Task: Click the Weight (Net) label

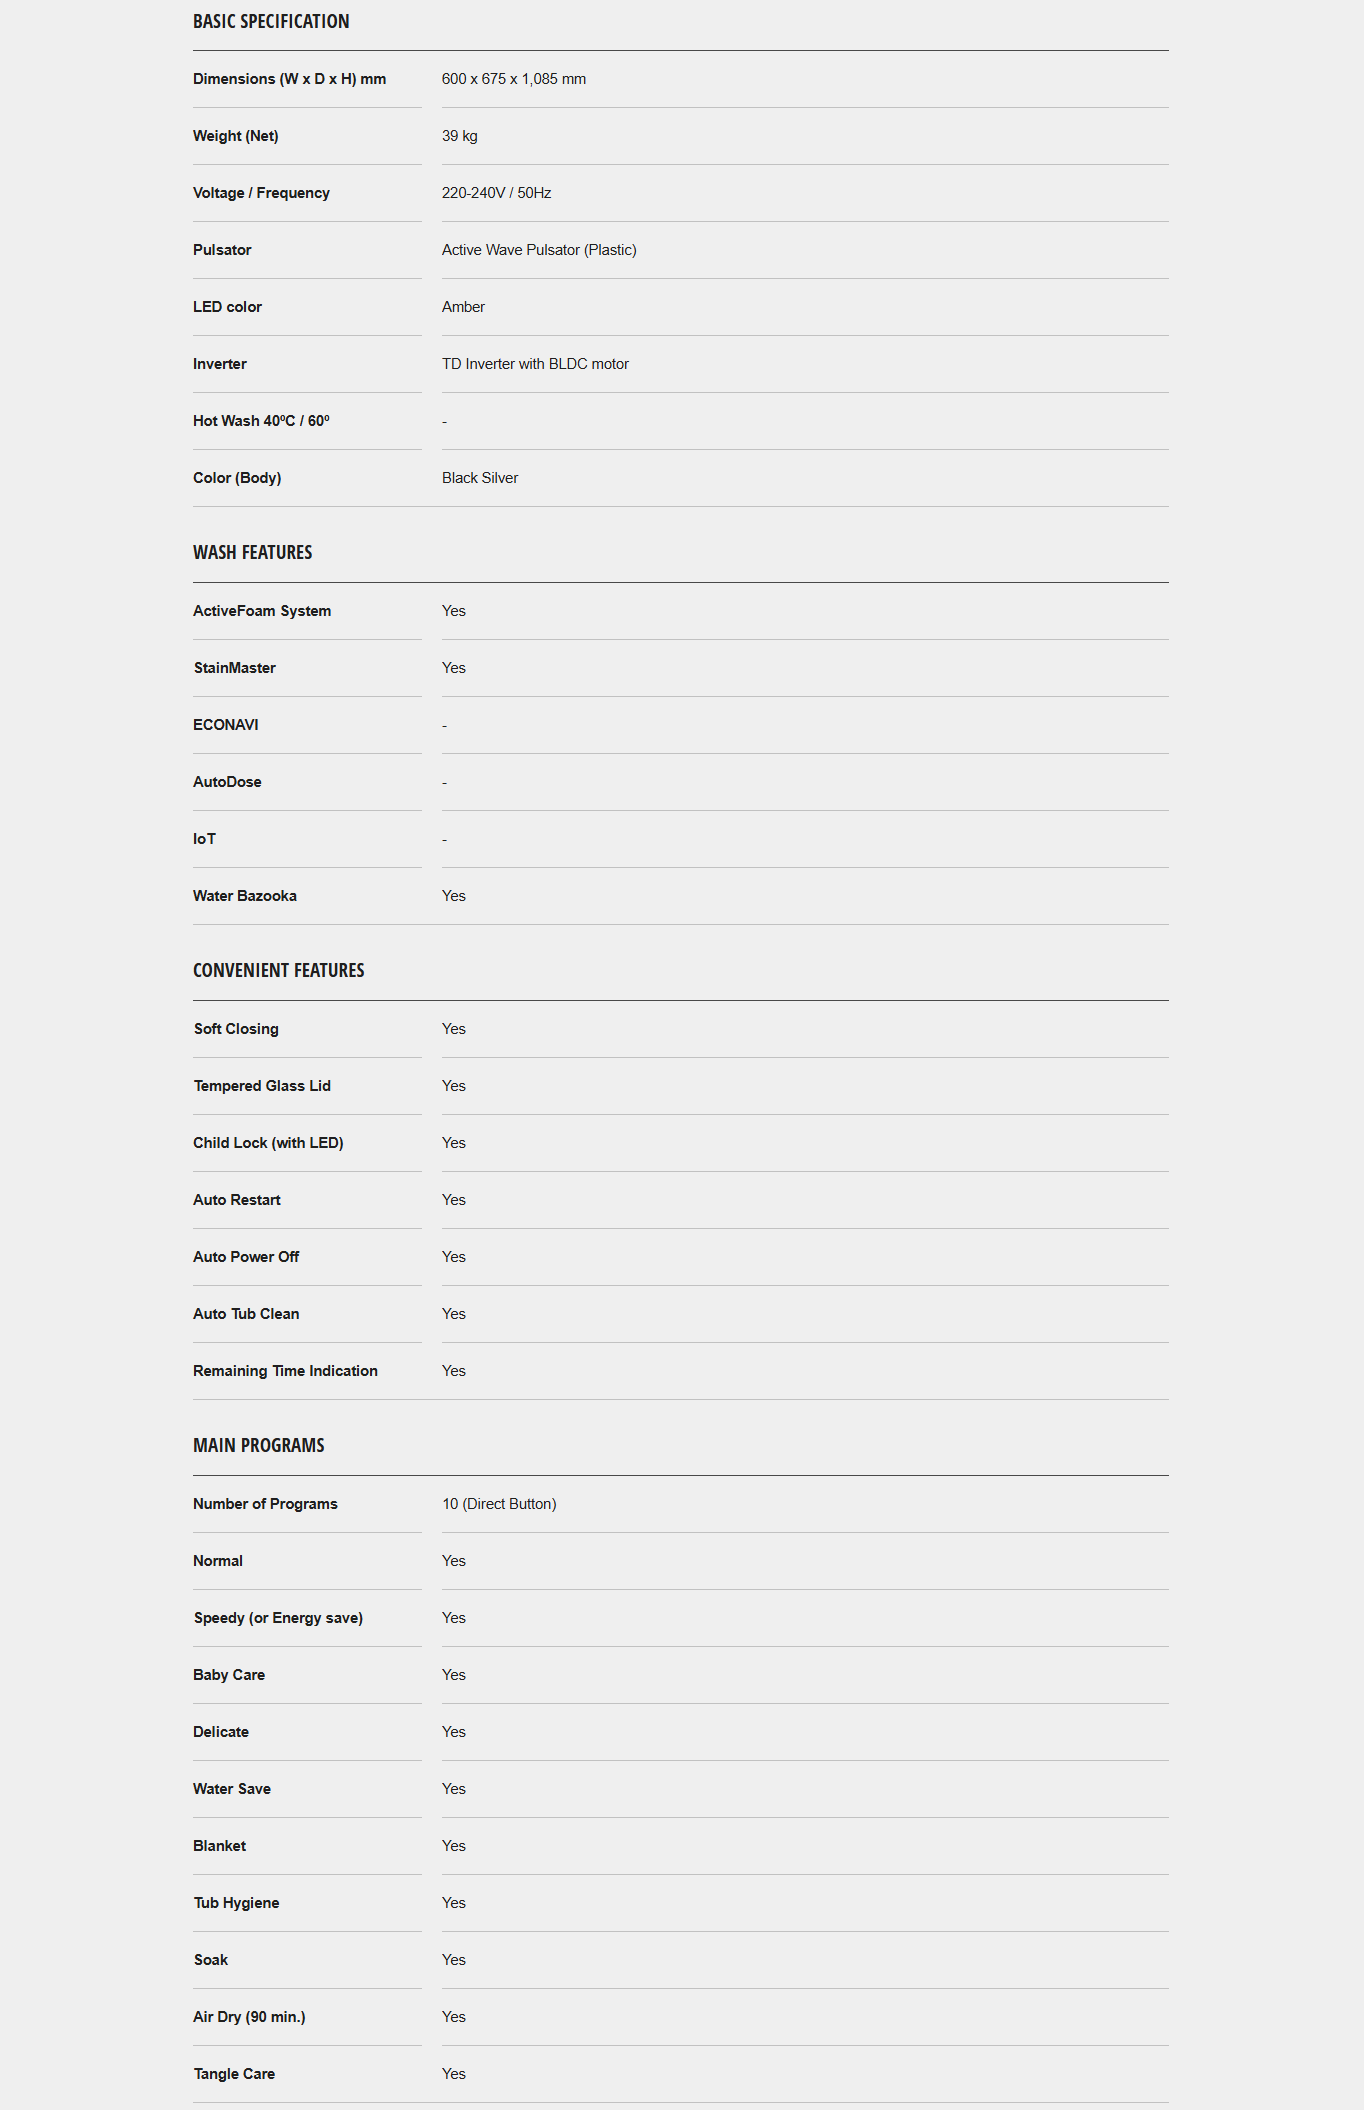Action: [x=236, y=136]
